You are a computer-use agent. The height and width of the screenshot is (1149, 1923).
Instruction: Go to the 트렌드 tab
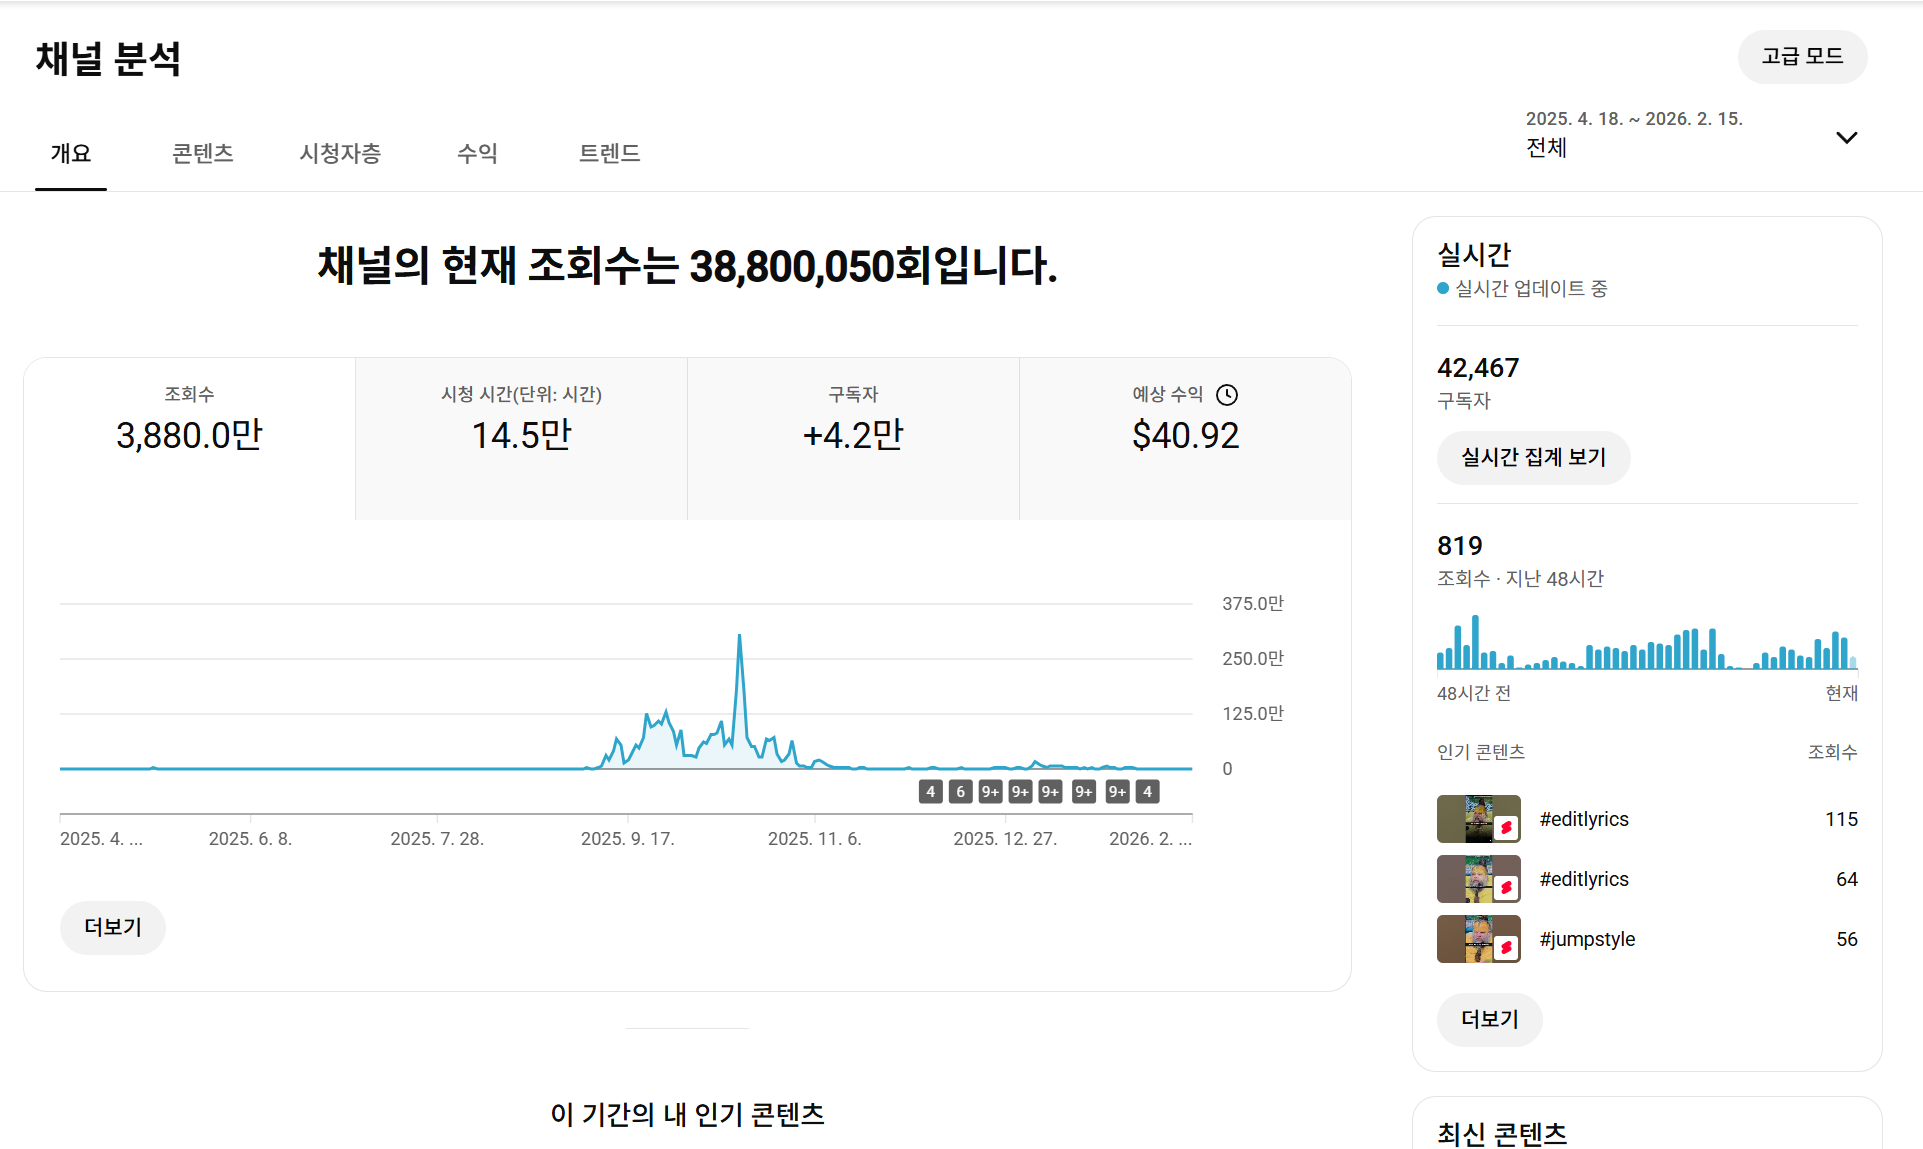point(609,153)
